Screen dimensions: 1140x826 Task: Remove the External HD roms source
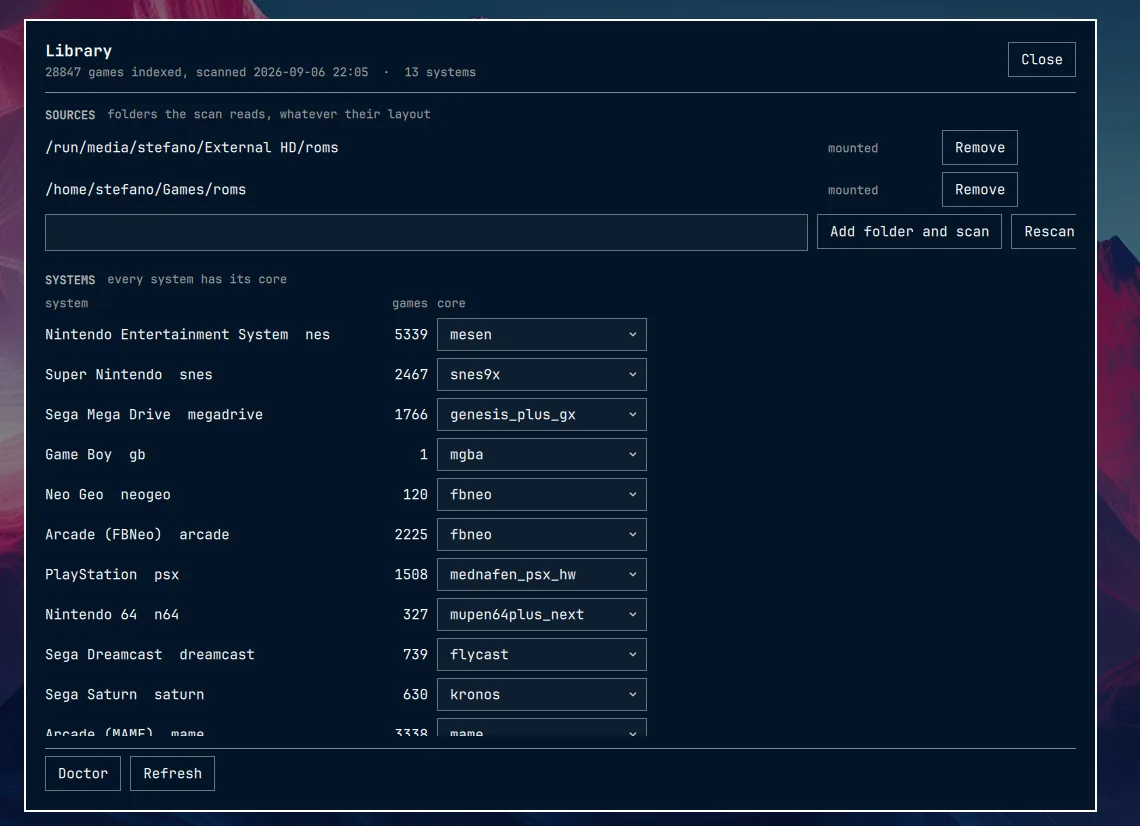point(979,148)
